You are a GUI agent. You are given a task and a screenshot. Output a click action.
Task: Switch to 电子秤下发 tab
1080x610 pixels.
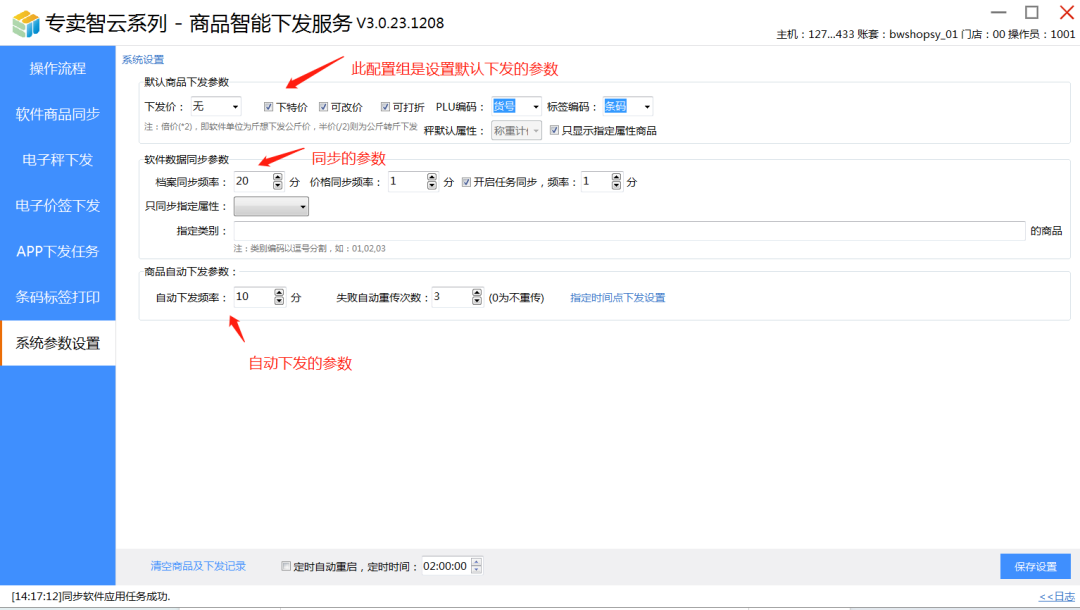click(58, 160)
